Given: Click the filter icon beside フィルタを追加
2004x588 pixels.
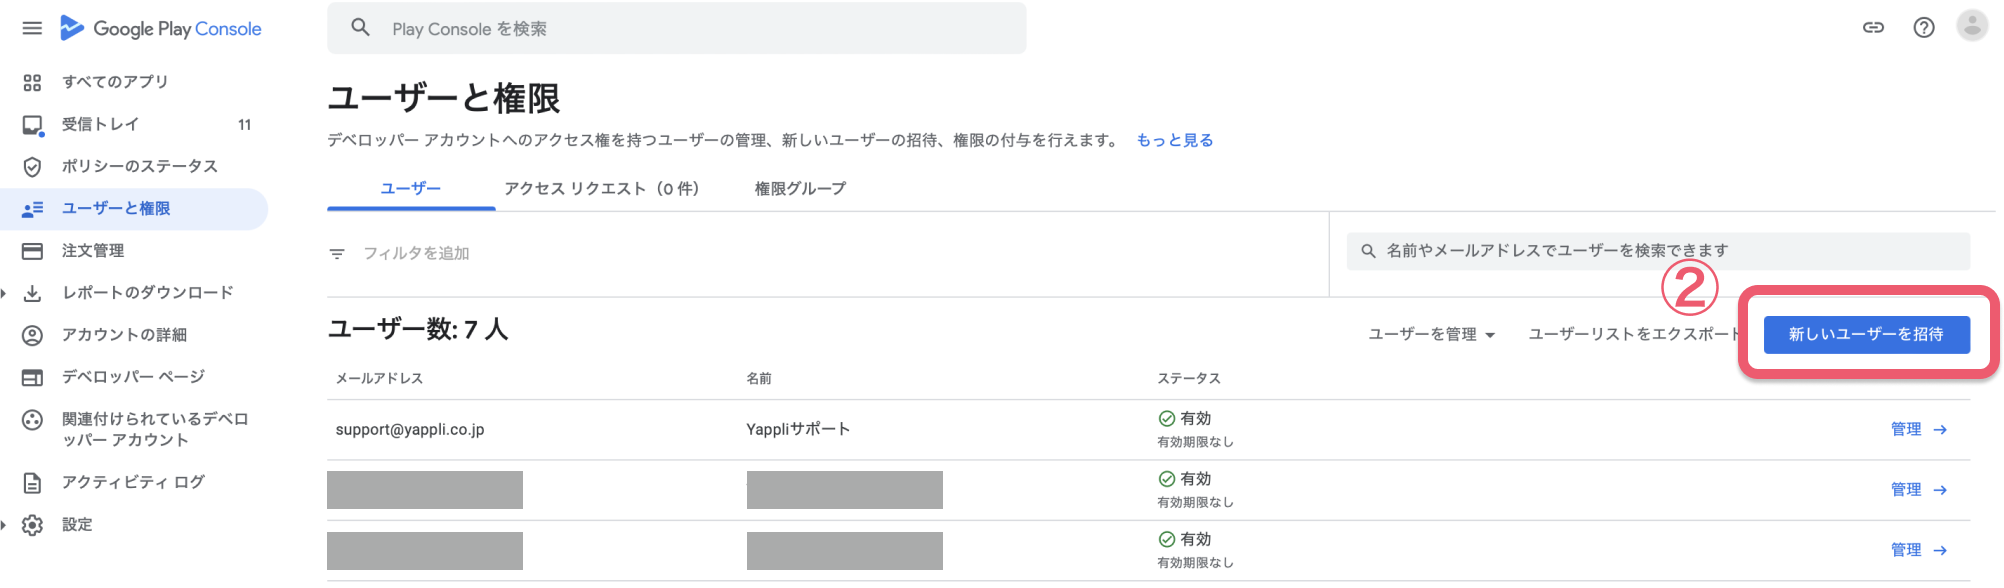Looking at the screenshot, I should [337, 254].
